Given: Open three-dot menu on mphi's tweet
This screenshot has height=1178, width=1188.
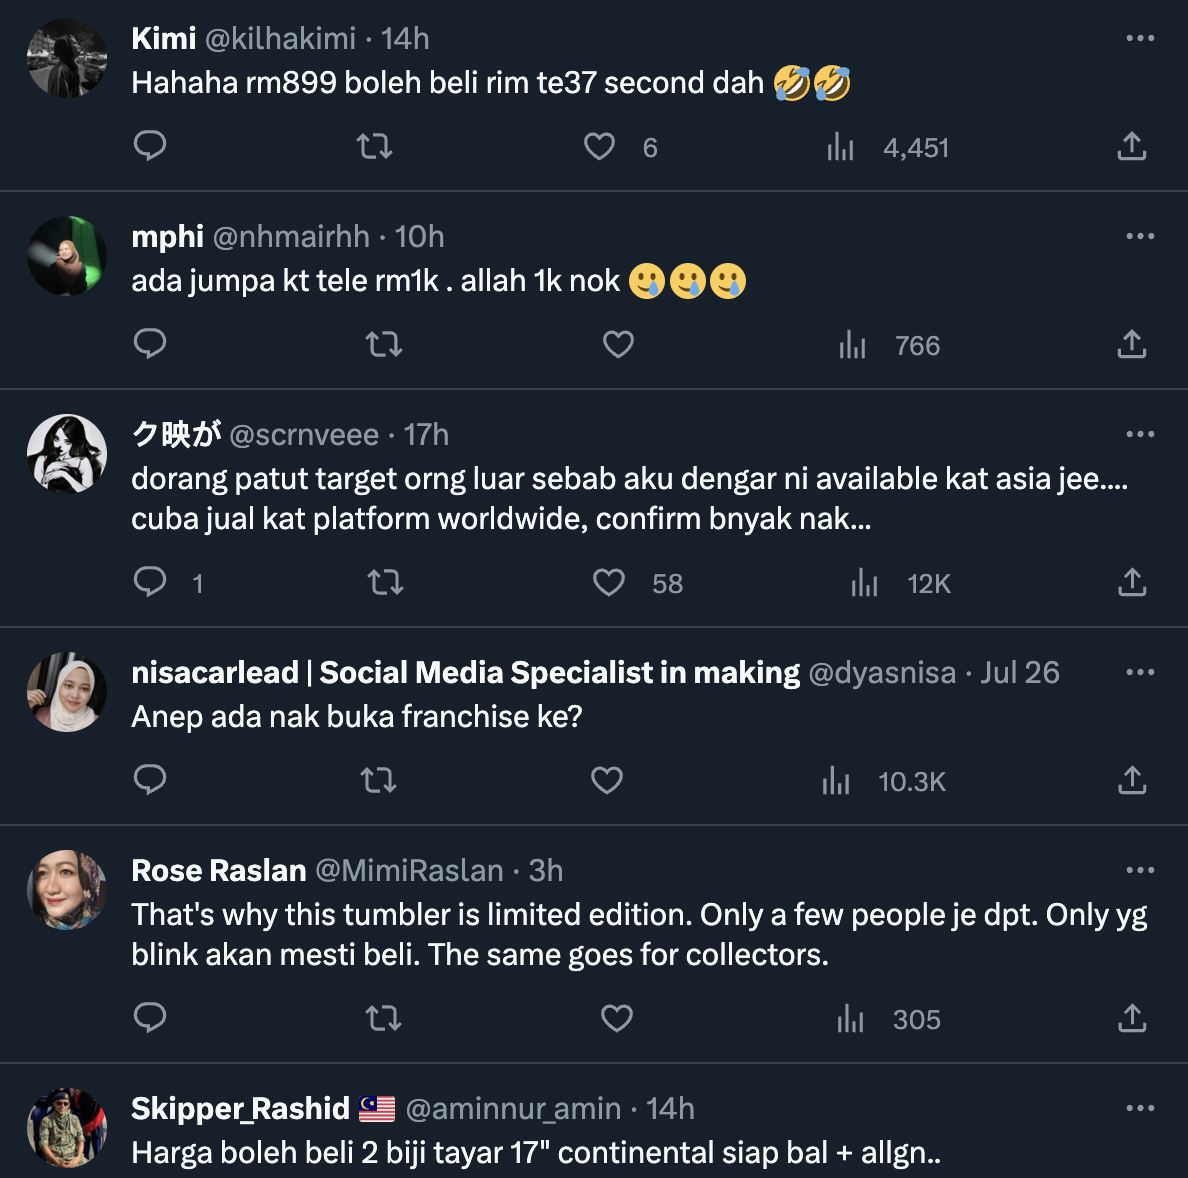Looking at the screenshot, I should (x=1140, y=236).
